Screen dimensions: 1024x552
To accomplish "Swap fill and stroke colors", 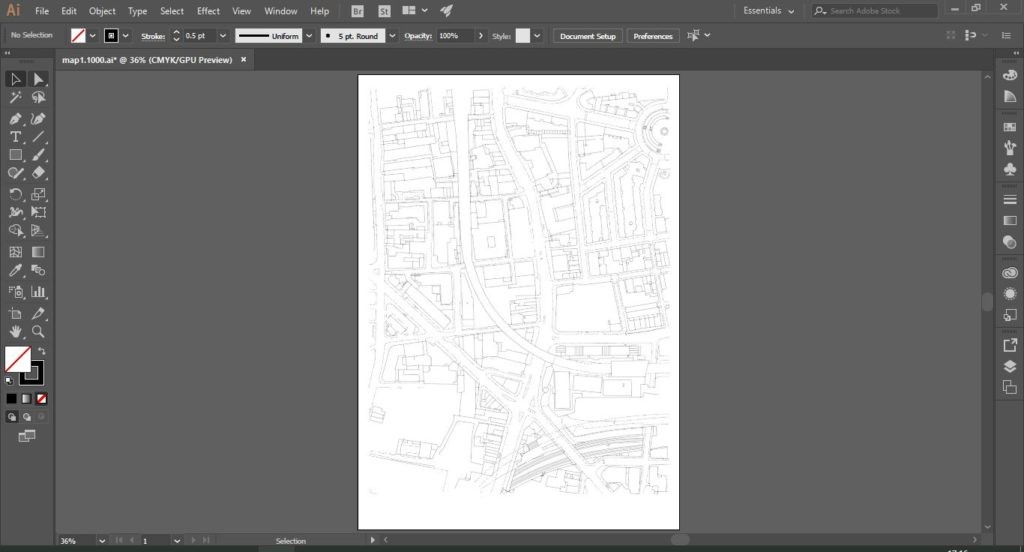I will click(41, 351).
